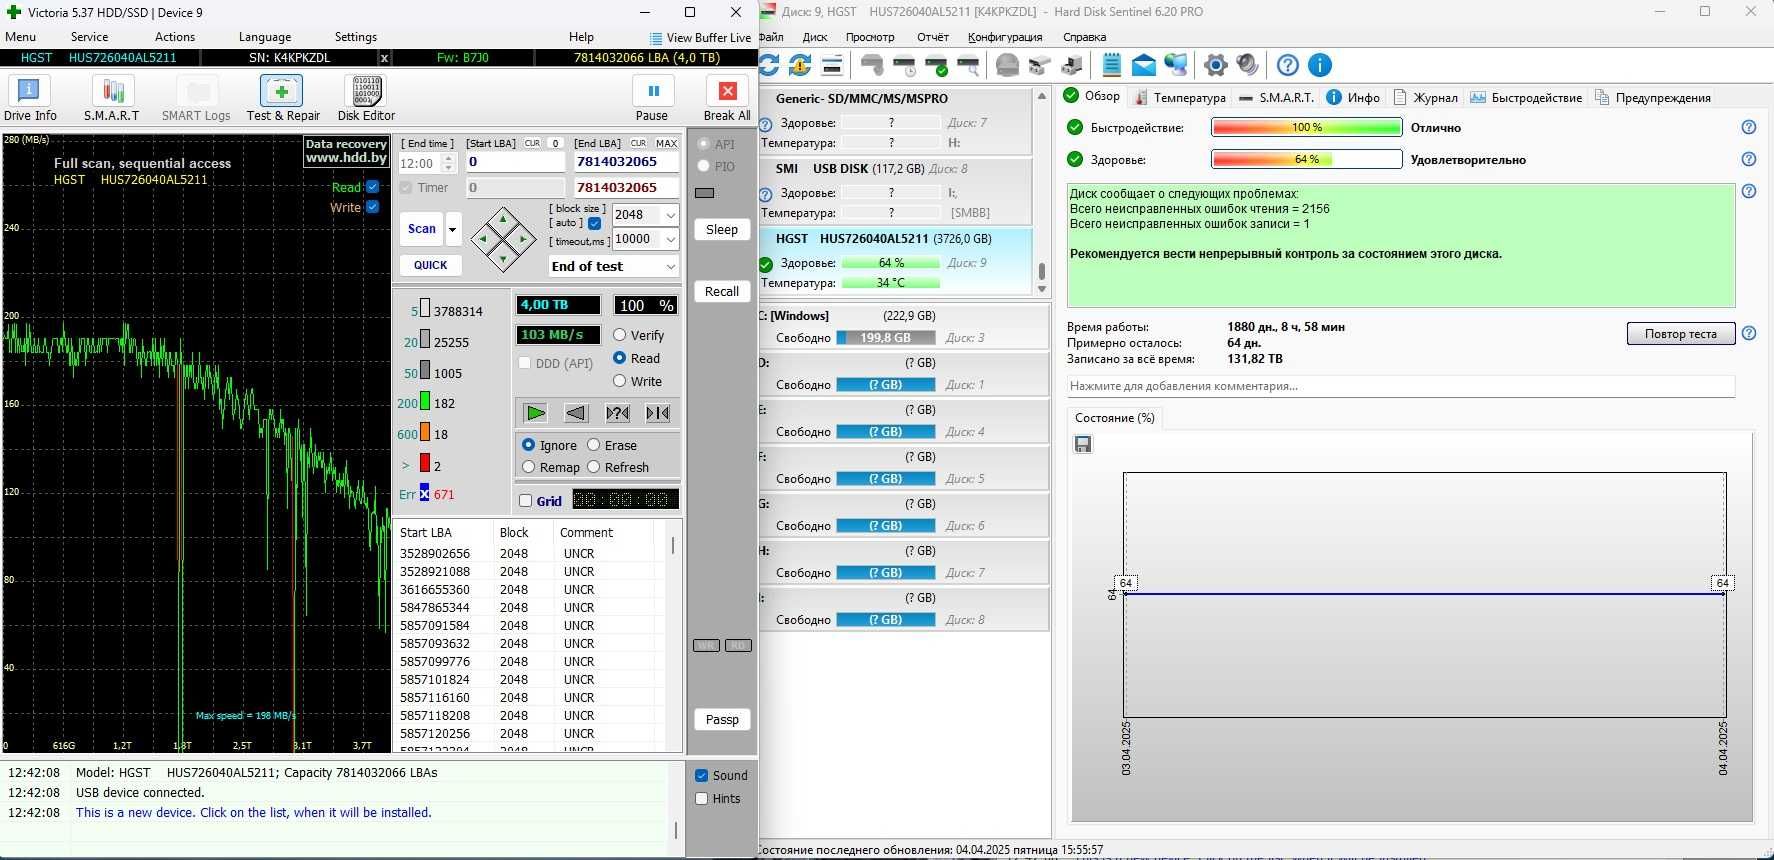Click the comment field 'Нажмите для добавления комментария'
The image size is (1774, 860).
pos(1400,386)
